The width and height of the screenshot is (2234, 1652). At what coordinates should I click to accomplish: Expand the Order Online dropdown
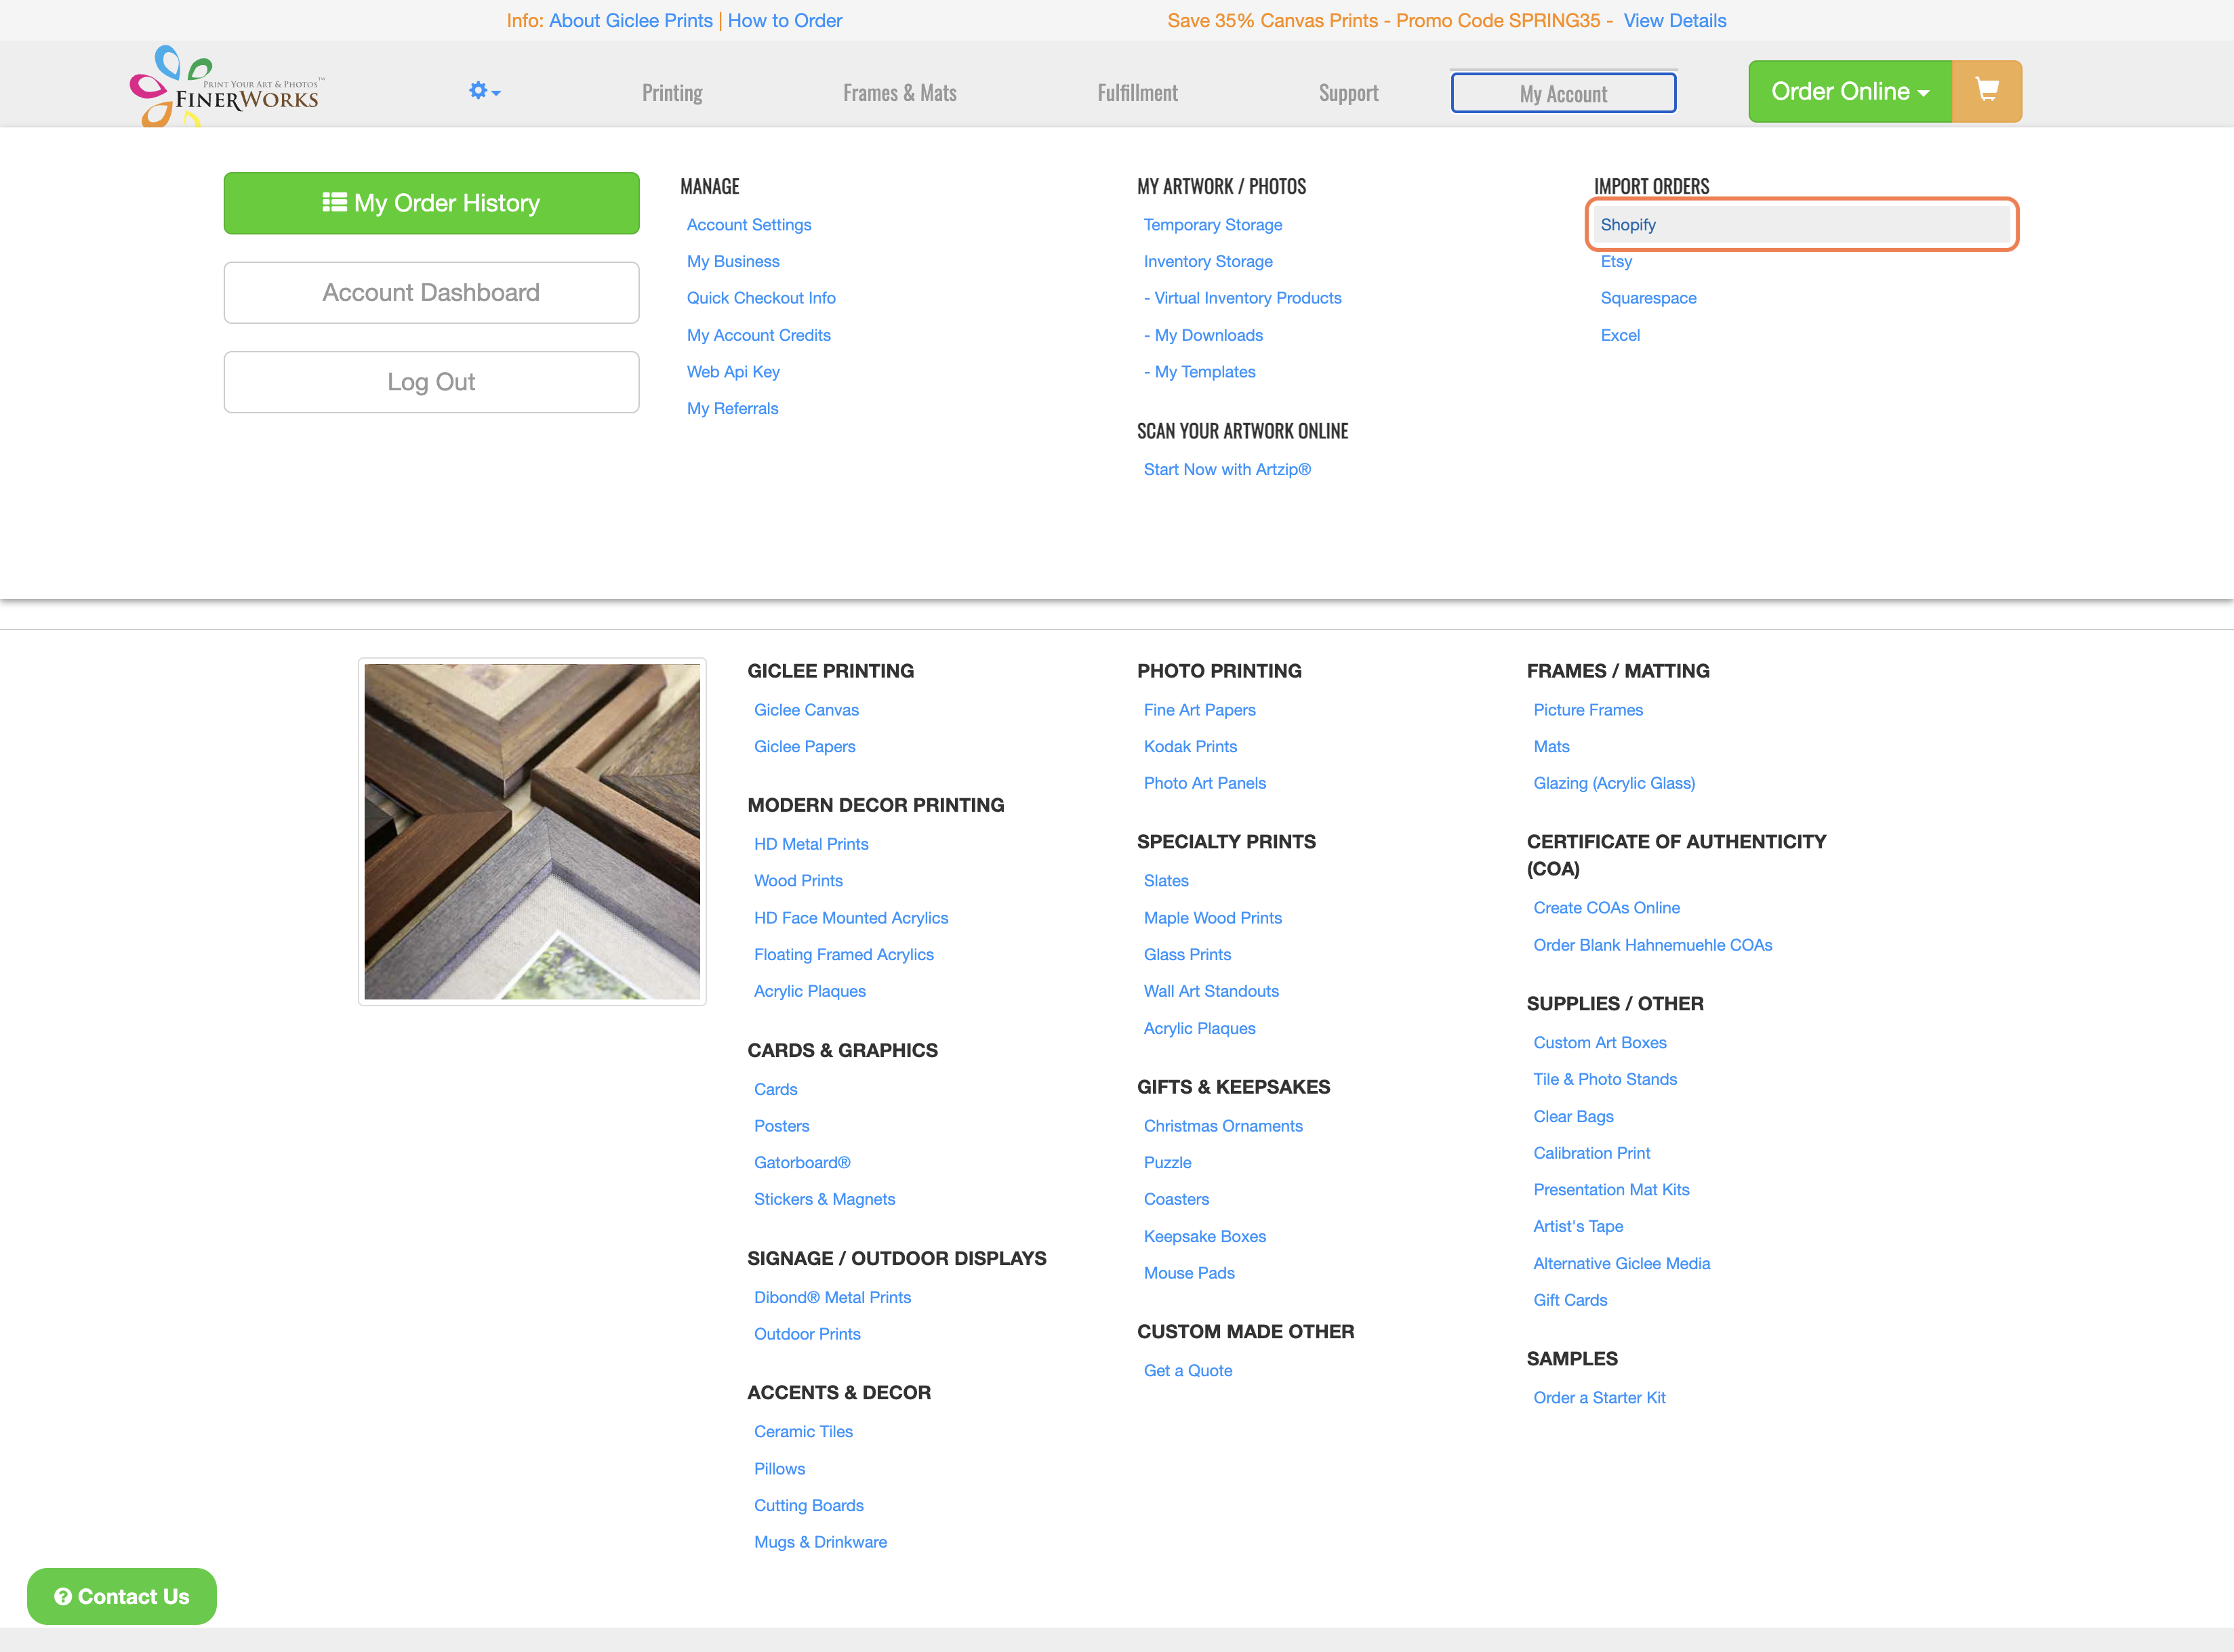(x=1850, y=92)
